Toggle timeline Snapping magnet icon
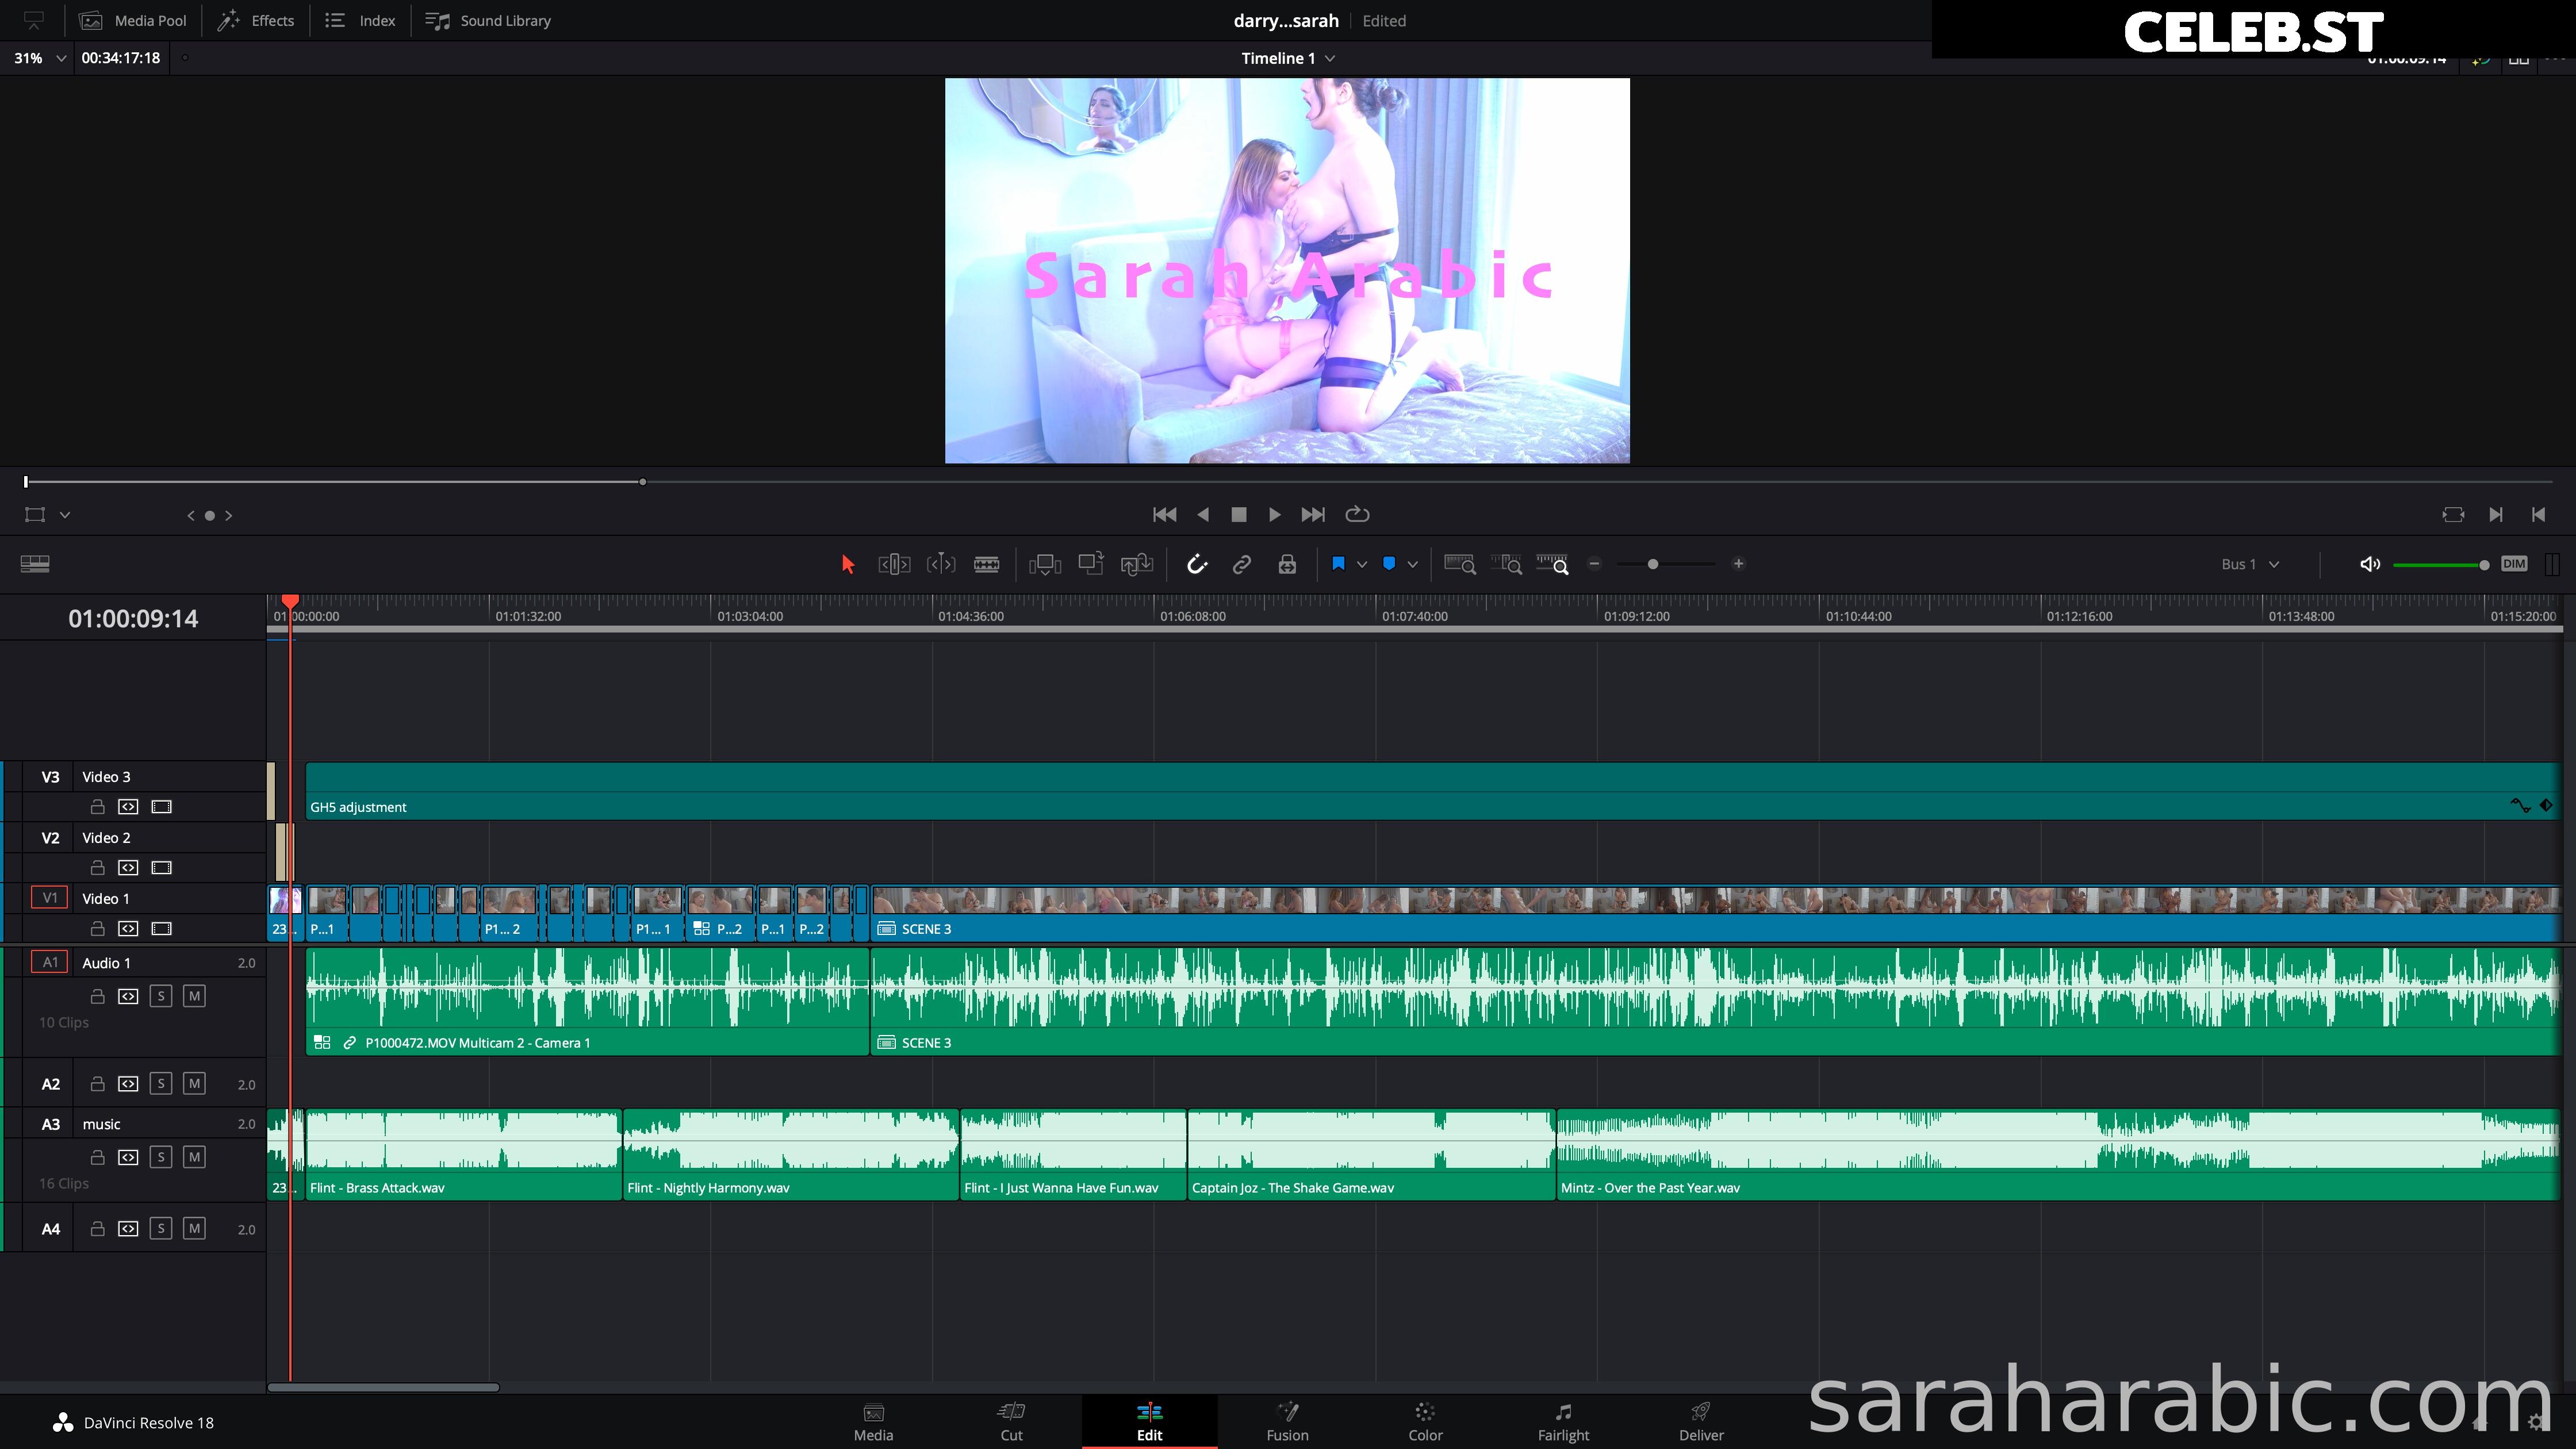The image size is (2576, 1449). pyautogui.click(x=1197, y=565)
